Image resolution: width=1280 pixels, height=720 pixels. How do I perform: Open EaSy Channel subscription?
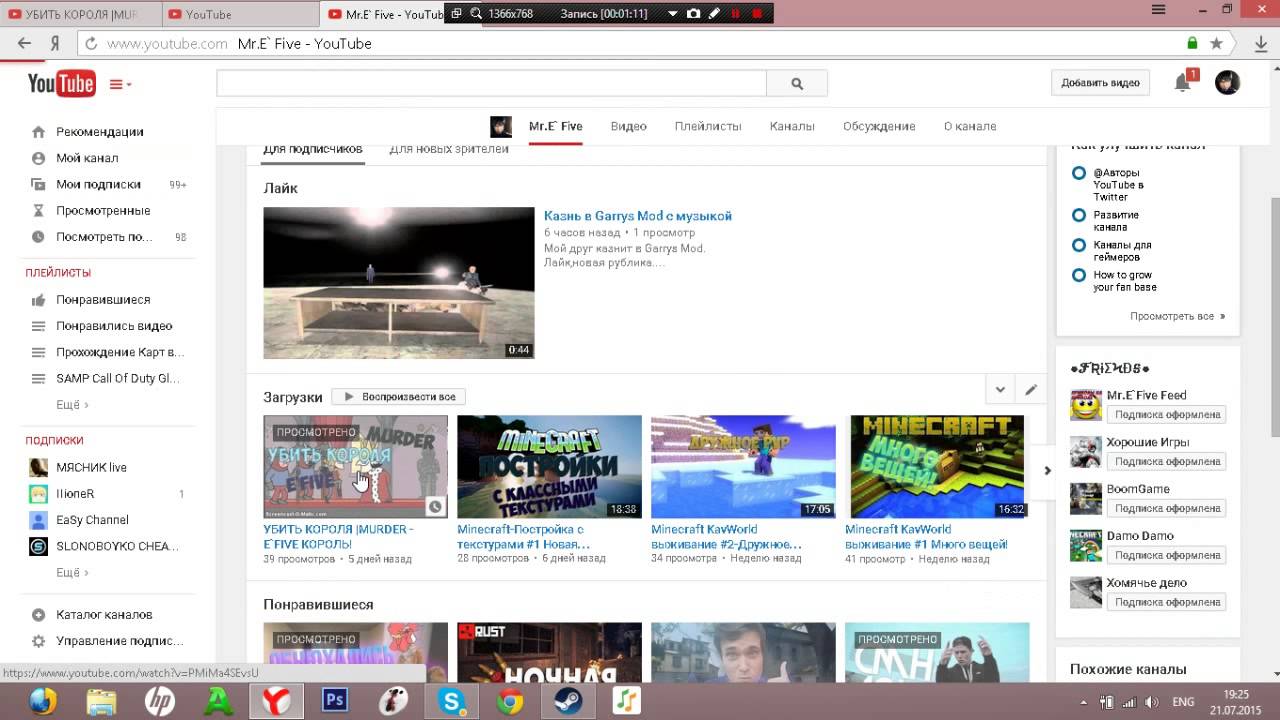[92, 520]
